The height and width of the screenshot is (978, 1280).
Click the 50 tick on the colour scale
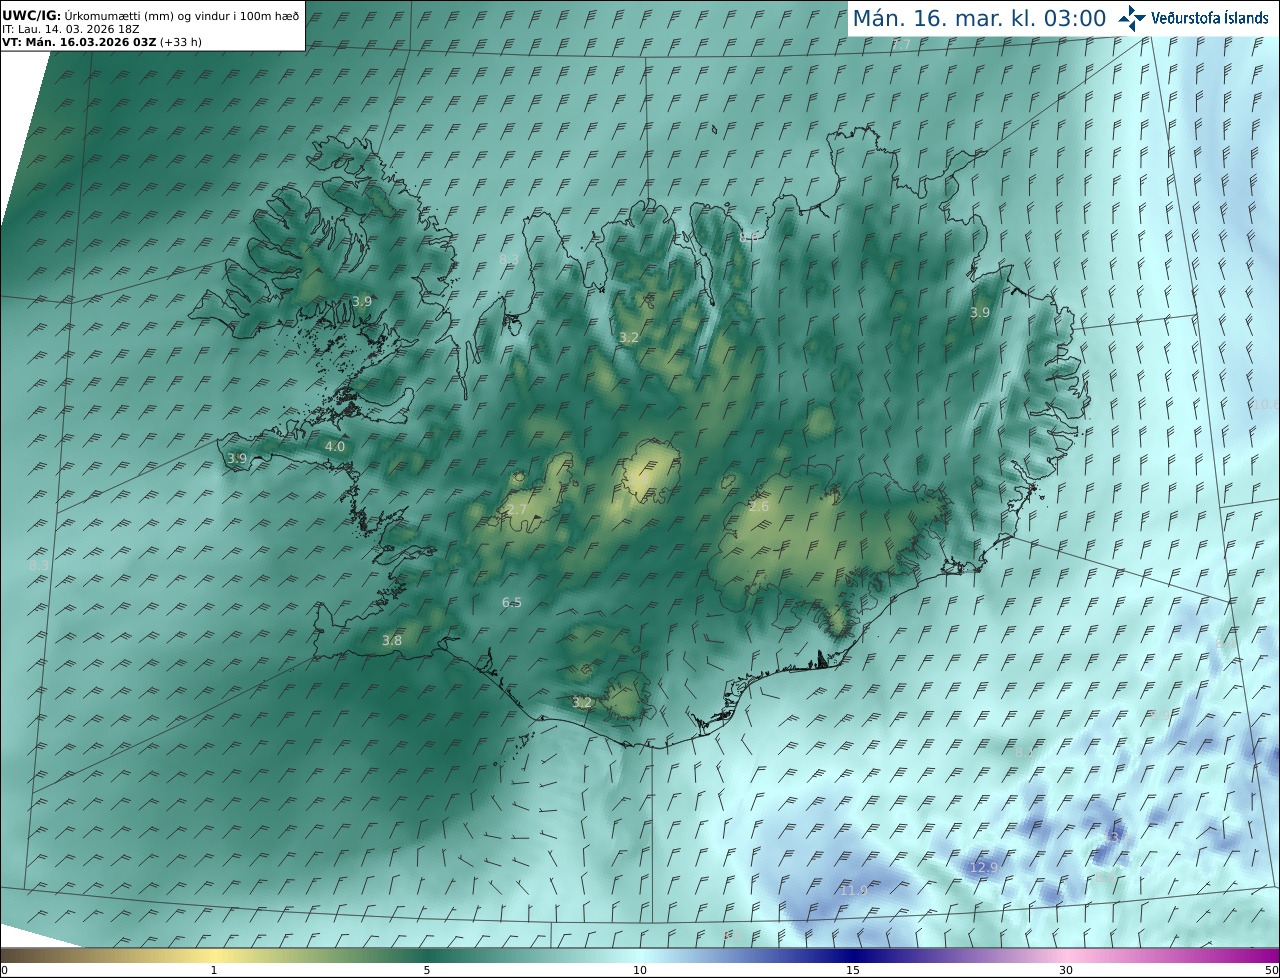coord(1271,970)
